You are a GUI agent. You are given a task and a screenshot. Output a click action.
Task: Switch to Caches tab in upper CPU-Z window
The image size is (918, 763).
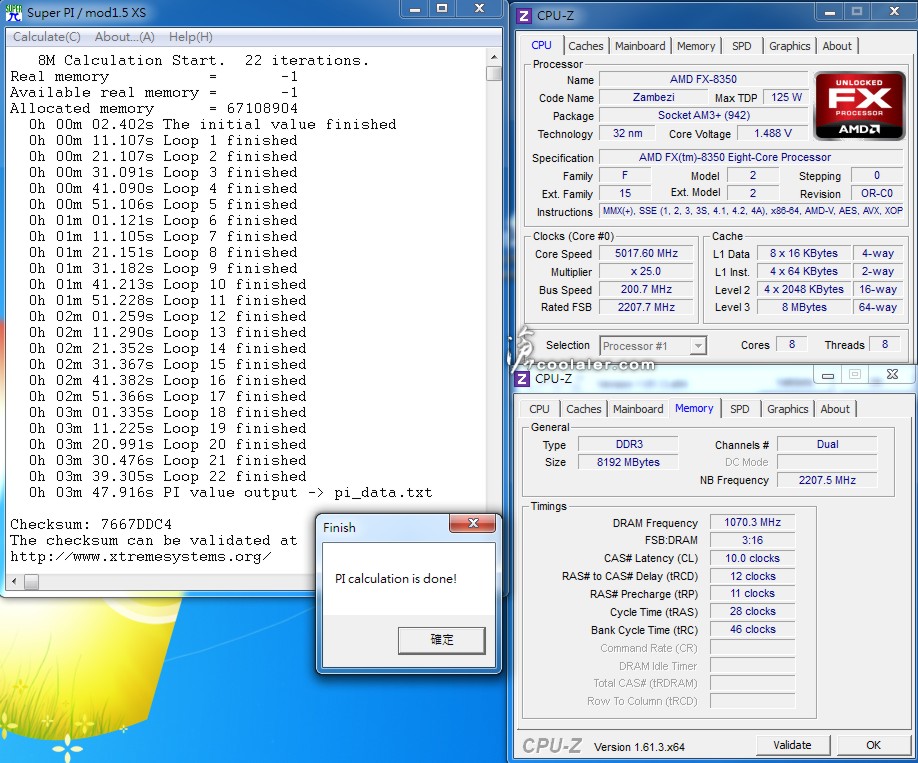pos(585,46)
